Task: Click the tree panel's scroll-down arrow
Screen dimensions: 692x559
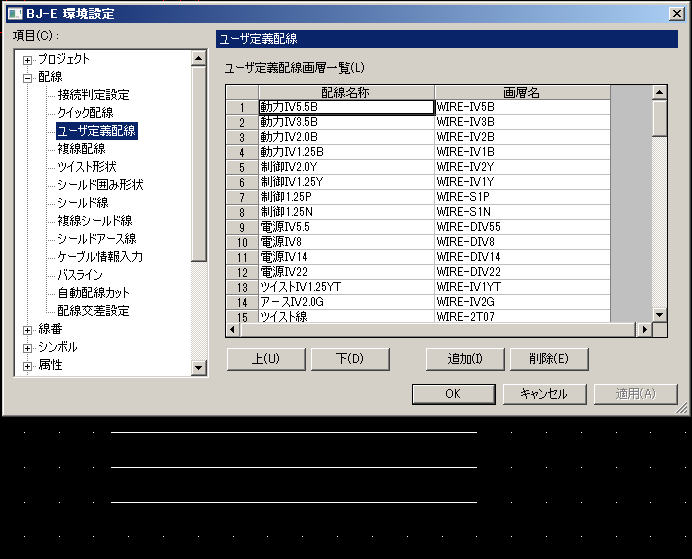Action: (x=199, y=368)
